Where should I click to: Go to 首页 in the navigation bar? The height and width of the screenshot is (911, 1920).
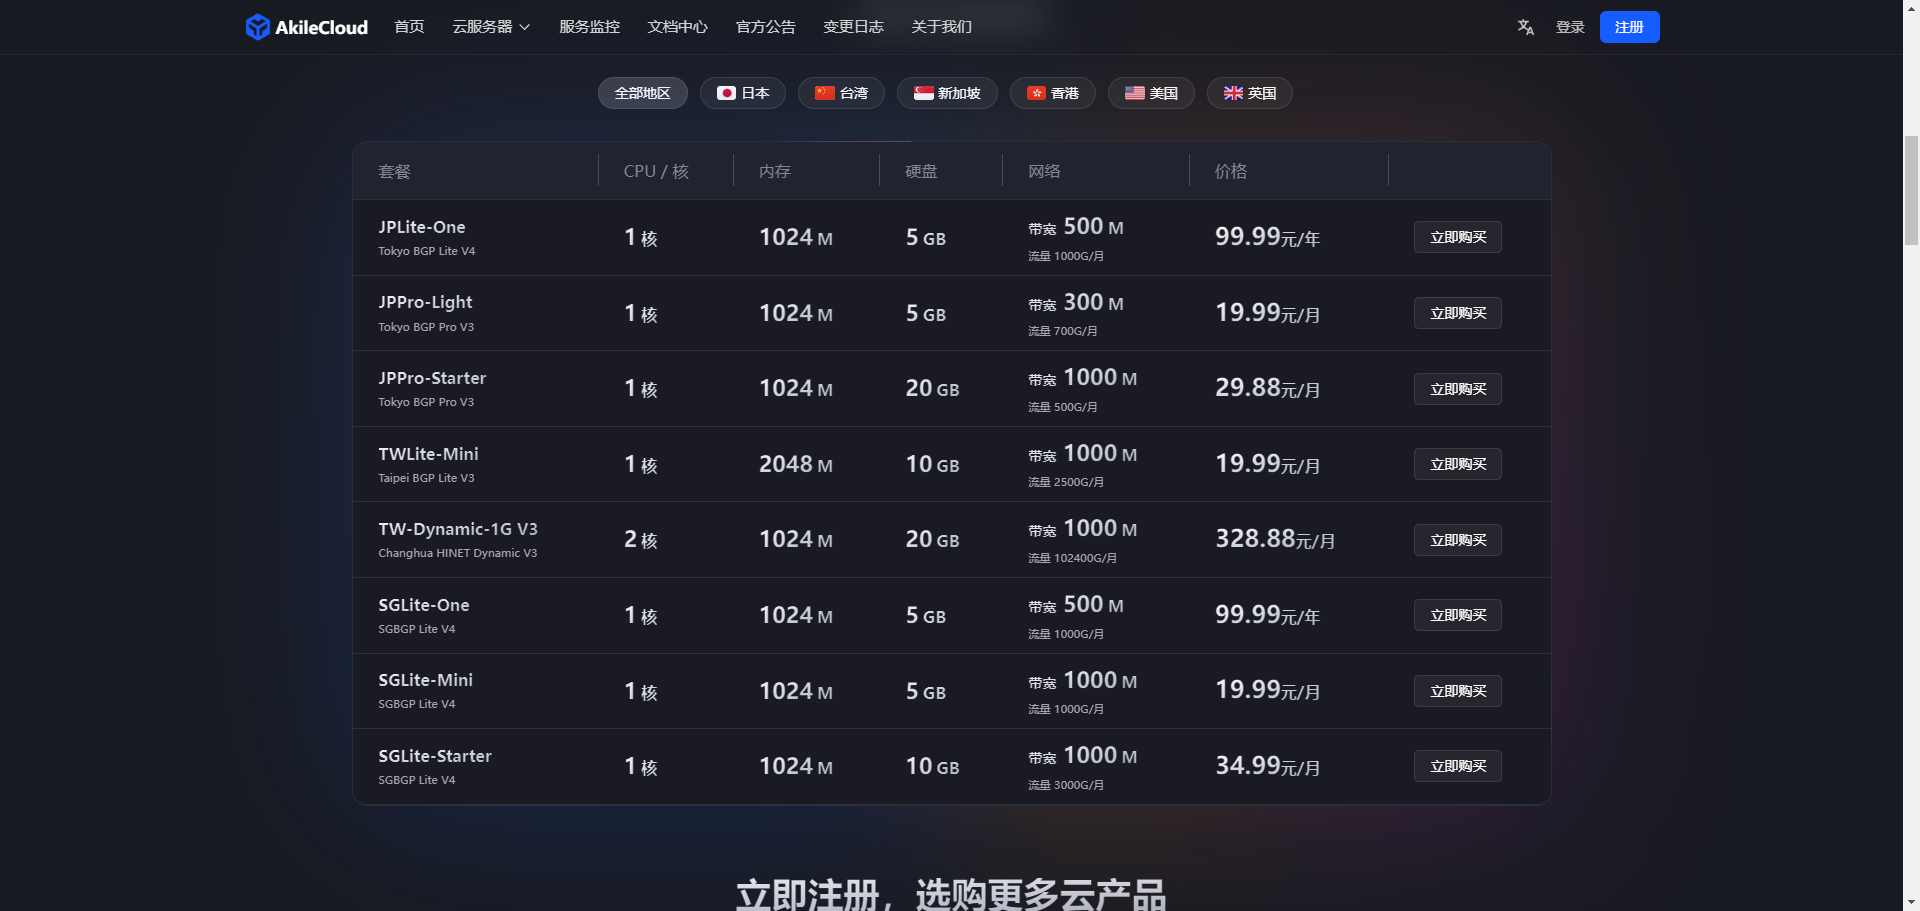click(x=409, y=27)
